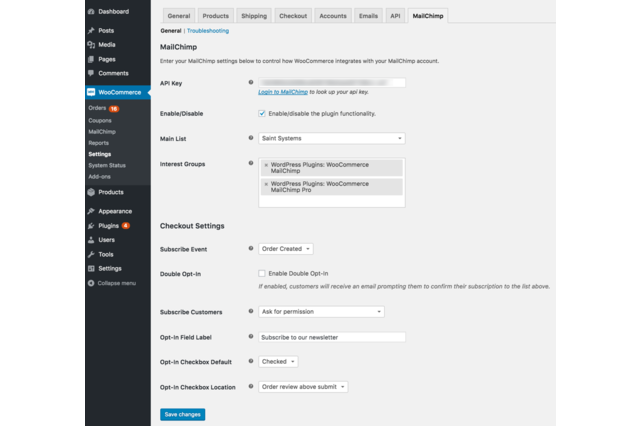Click help tip icon beside Opt-In Field Label
Screen dimensions: 640x426
coord(251,337)
